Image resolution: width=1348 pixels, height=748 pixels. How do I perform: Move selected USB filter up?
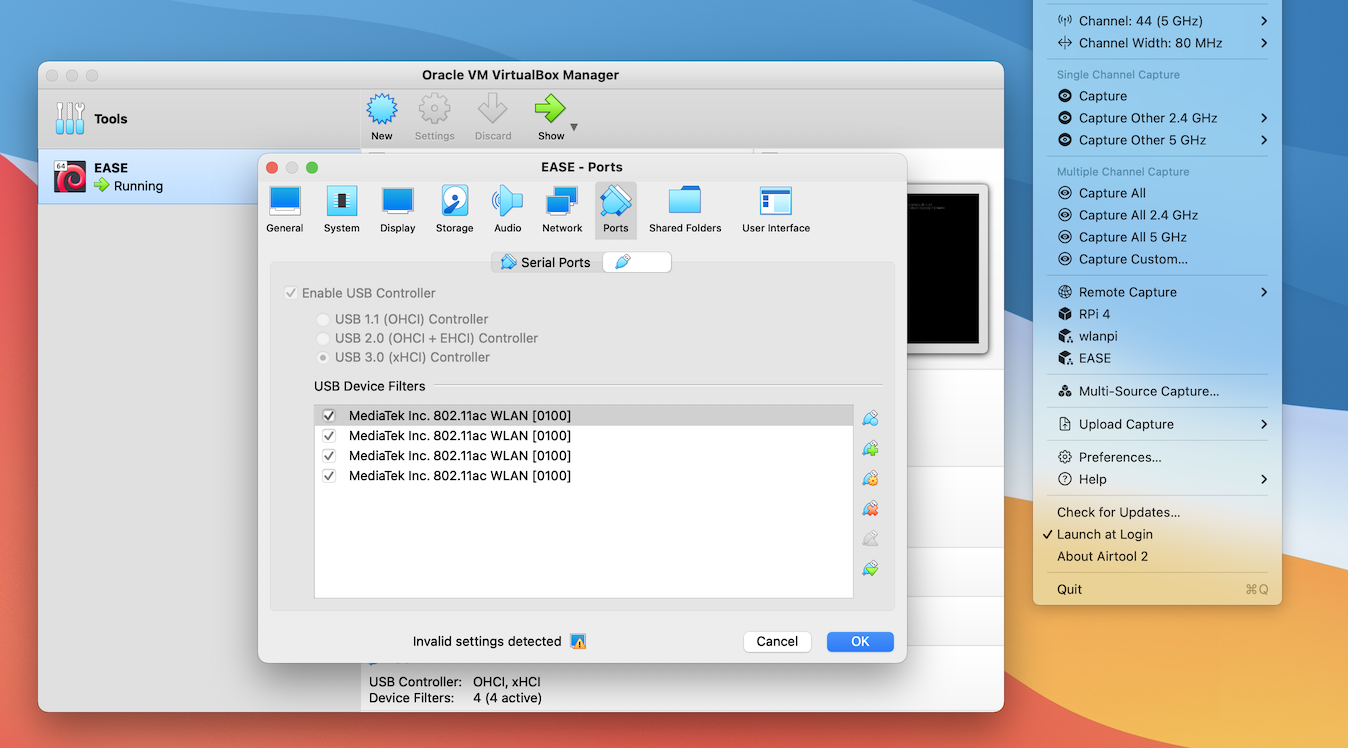point(870,538)
